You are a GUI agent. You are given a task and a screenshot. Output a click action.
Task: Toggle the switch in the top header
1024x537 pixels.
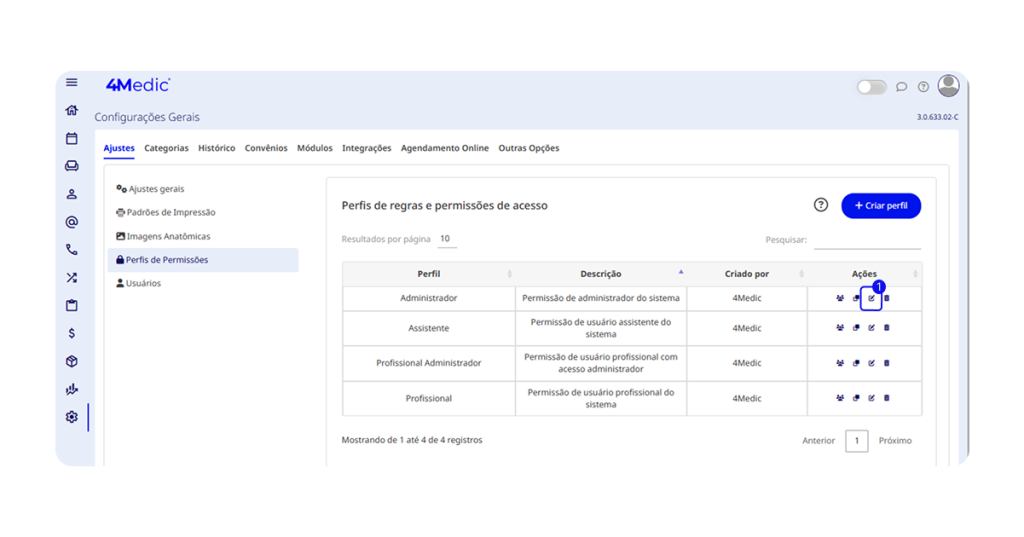tap(871, 87)
